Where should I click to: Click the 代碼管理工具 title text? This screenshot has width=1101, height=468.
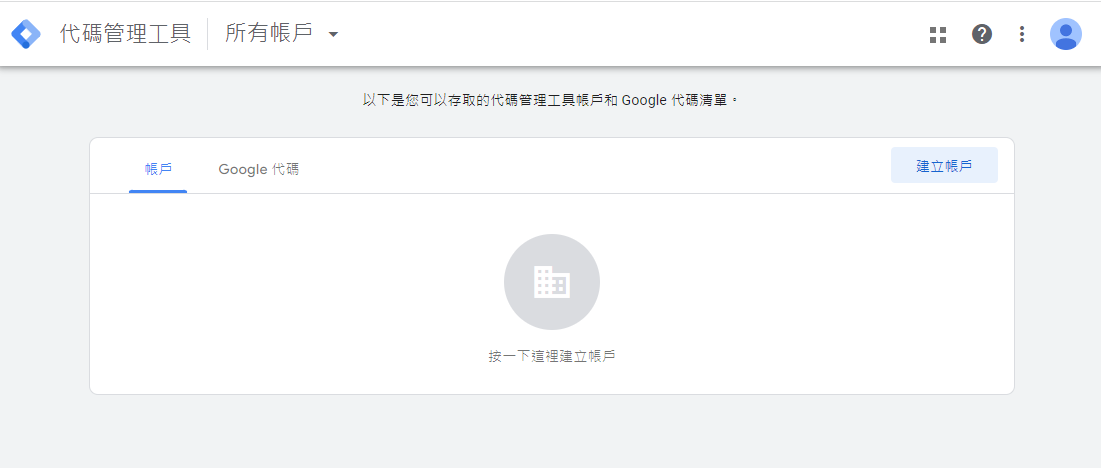[x=126, y=34]
